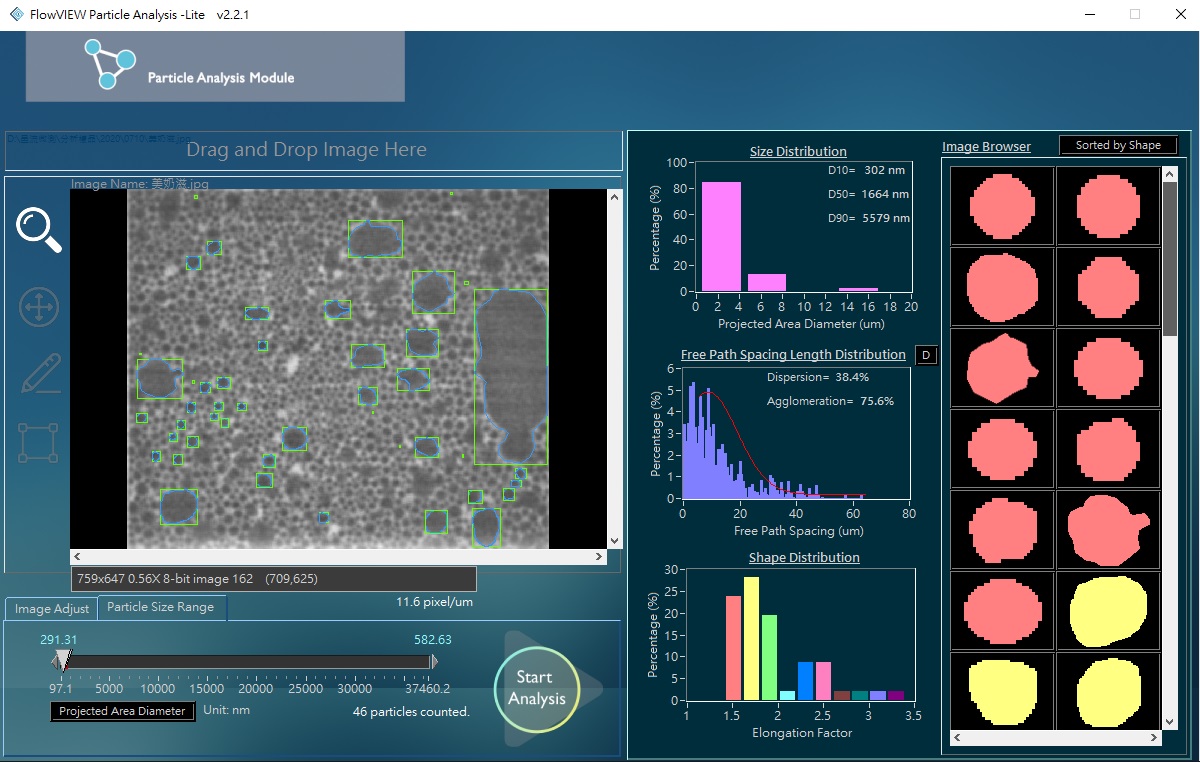Screen dimensions: 1200x762
Task: Open the Sorted by Shape dropdown
Action: 1117,145
